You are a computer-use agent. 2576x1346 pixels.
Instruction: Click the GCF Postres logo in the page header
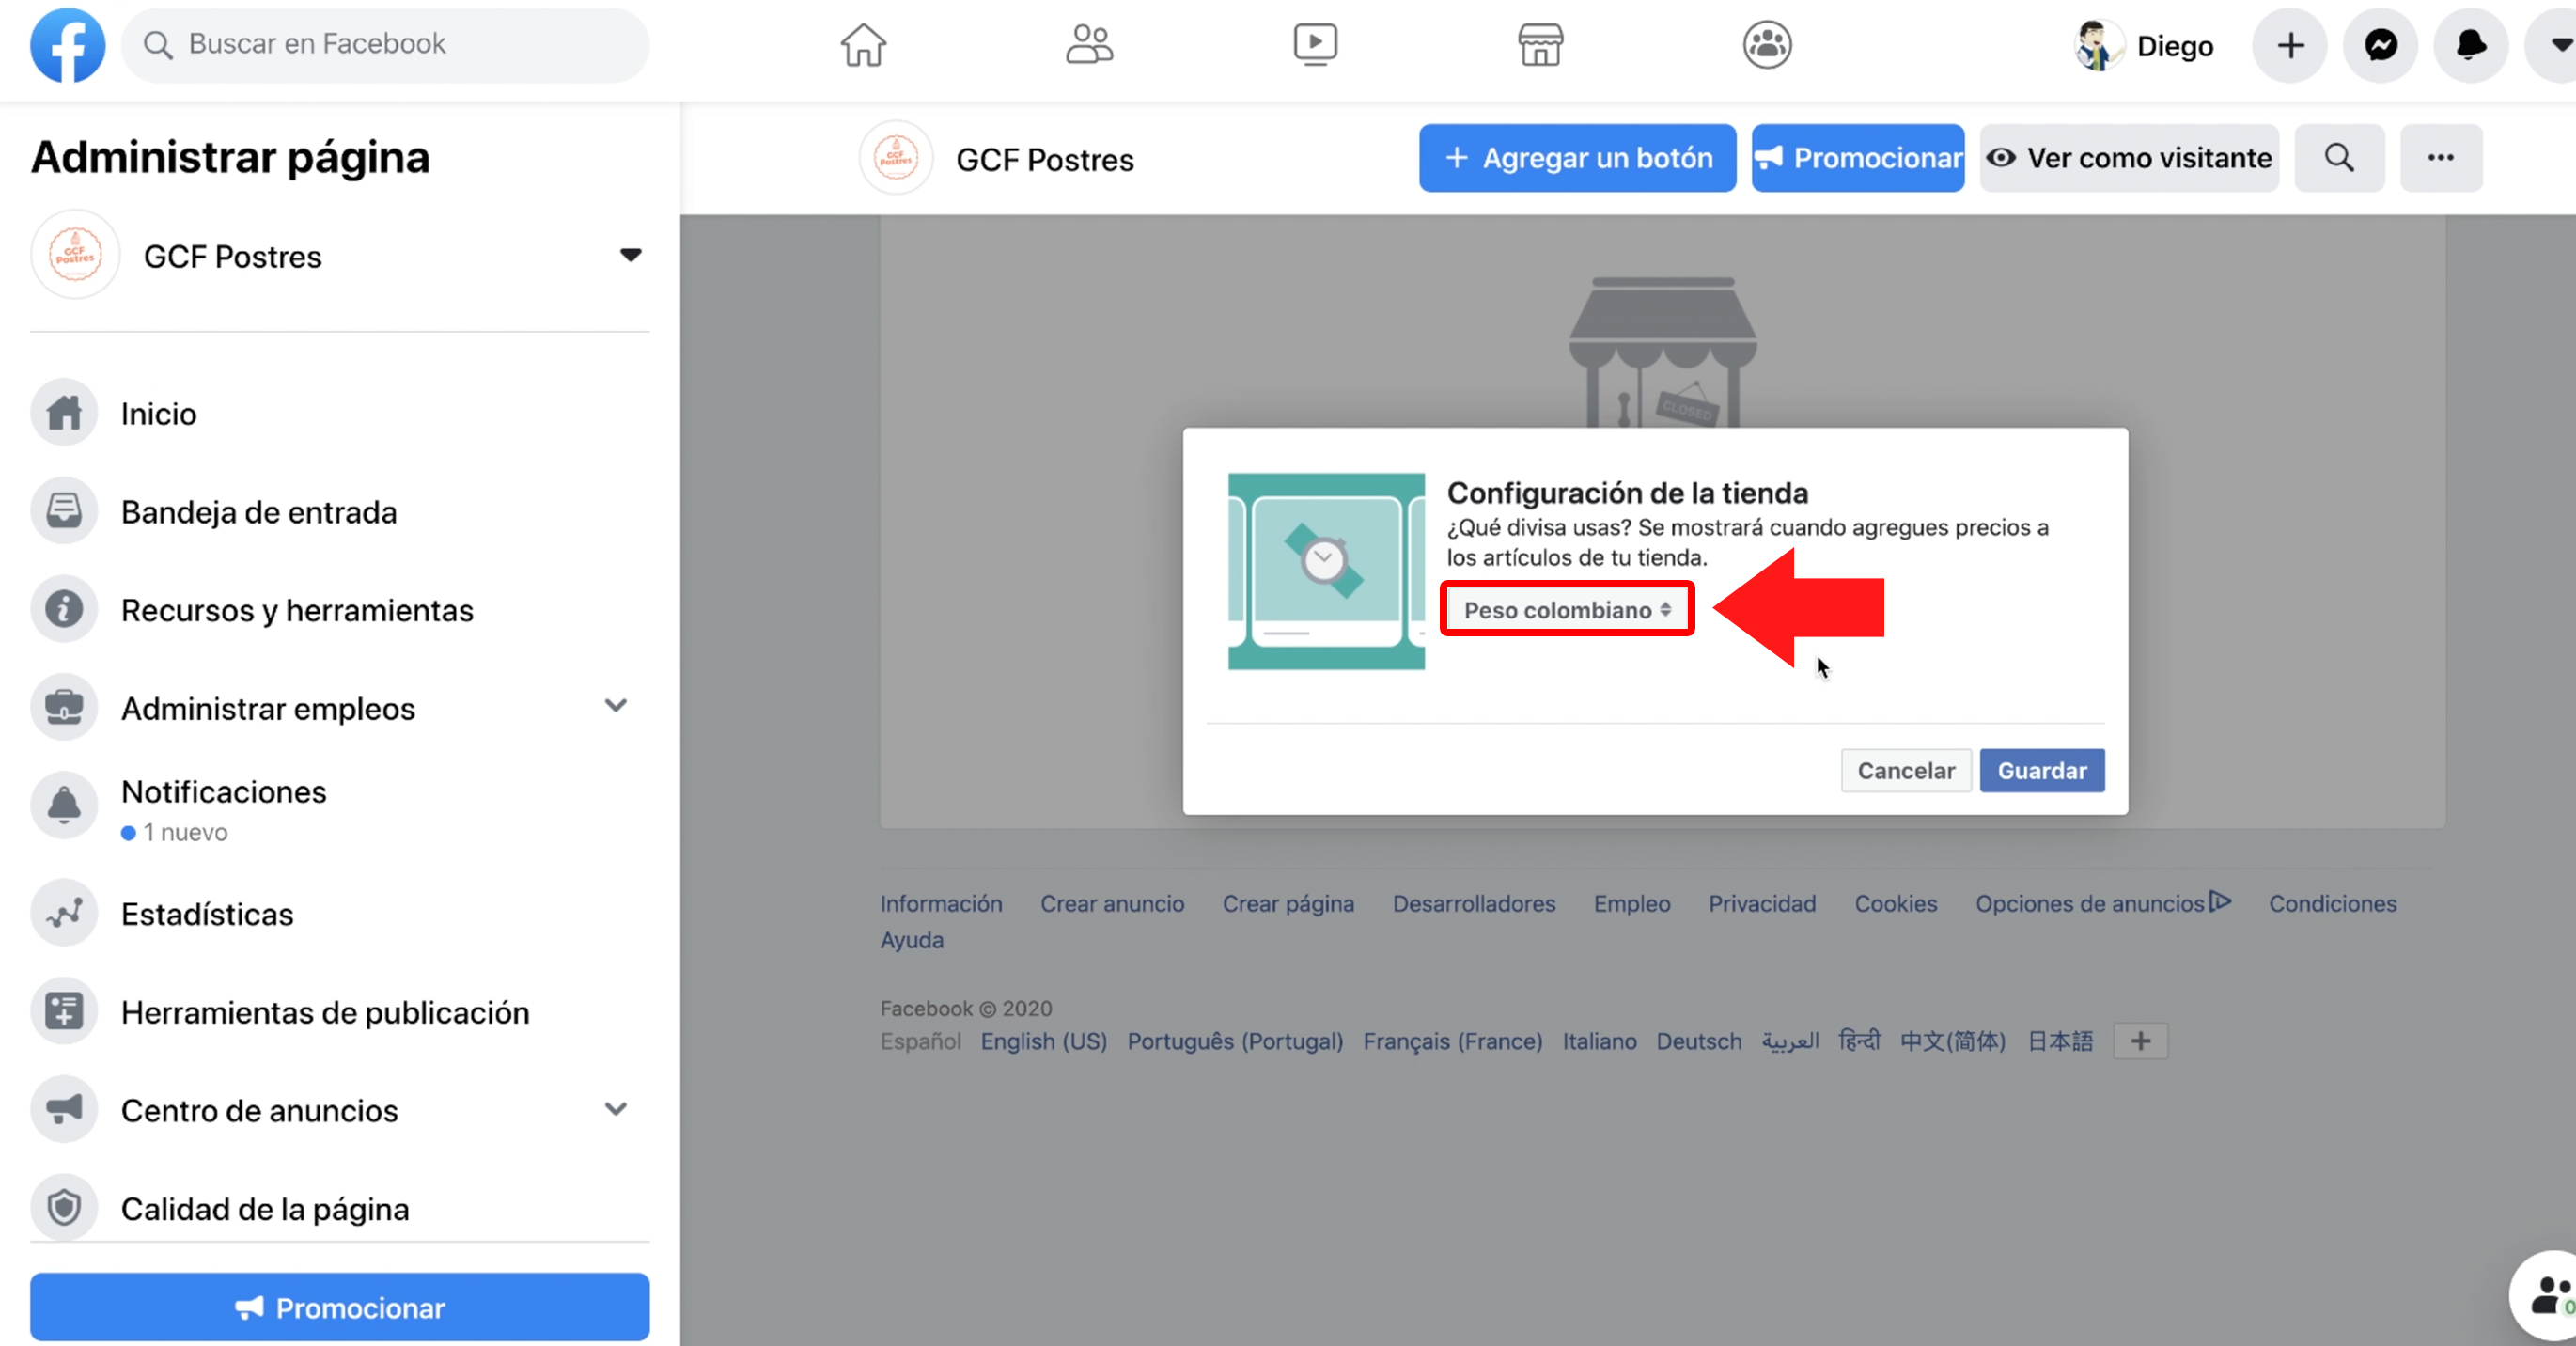pos(896,158)
